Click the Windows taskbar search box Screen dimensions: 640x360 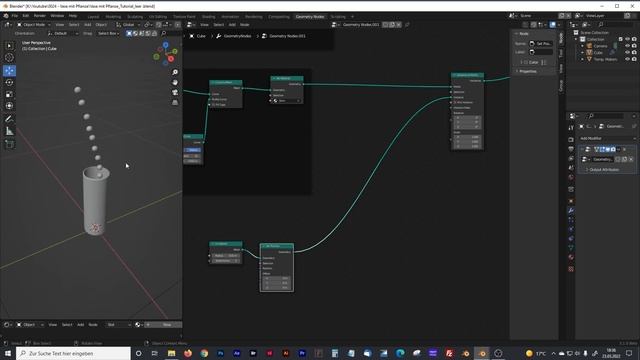73,353
